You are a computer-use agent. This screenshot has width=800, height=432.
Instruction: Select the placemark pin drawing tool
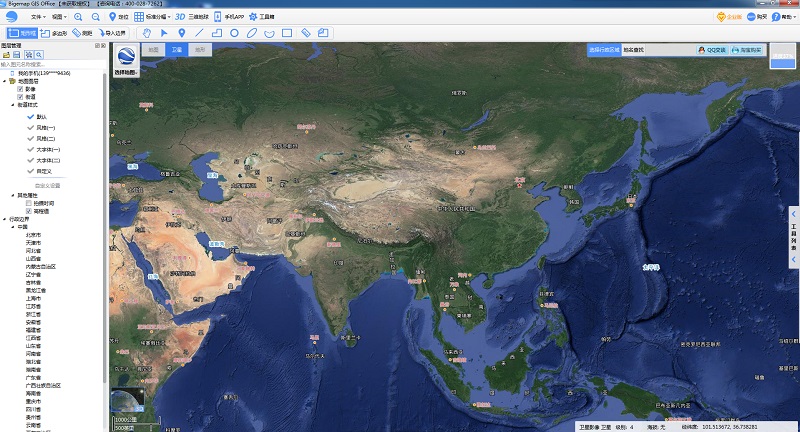click(182, 33)
